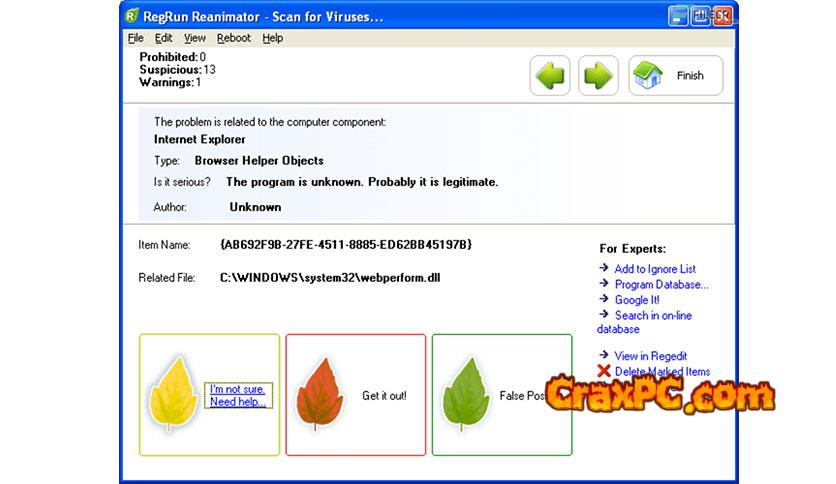Click "The program is unknown" seriousness text
This screenshot has height=484, width=836.
tap(362, 182)
